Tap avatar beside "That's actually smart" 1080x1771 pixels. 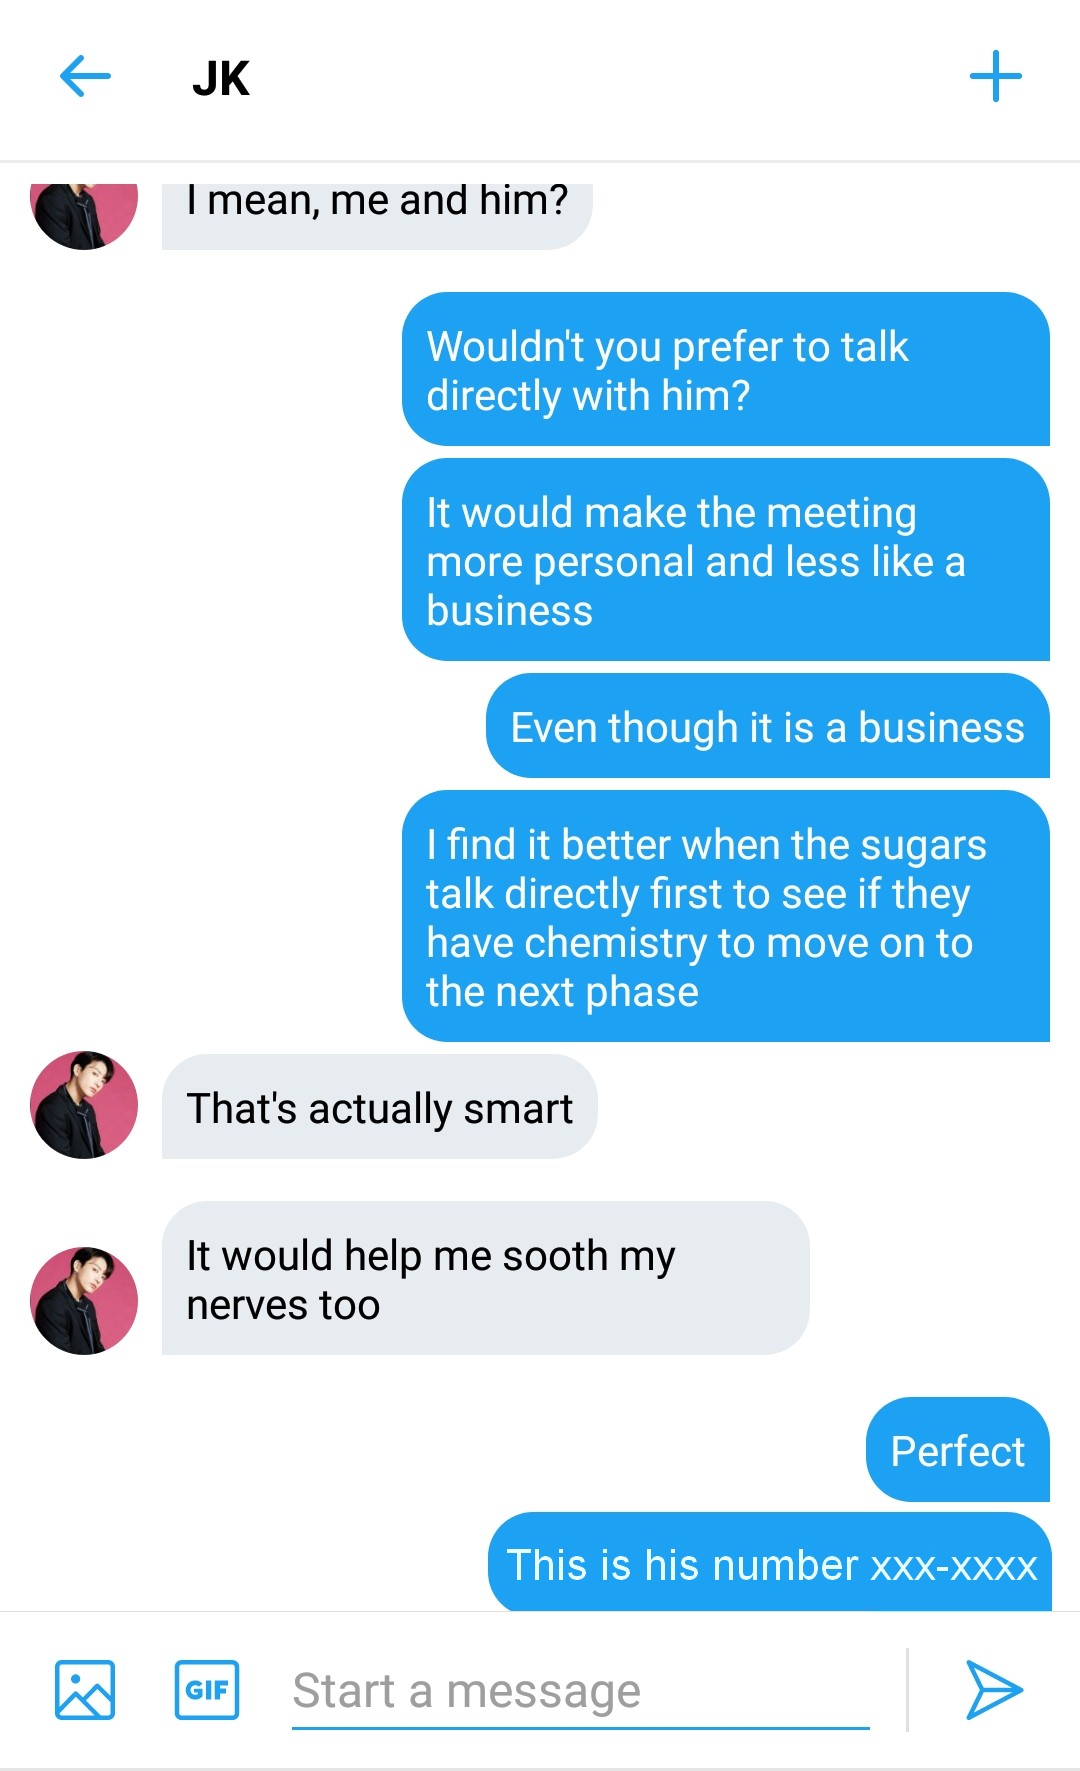[85, 1105]
